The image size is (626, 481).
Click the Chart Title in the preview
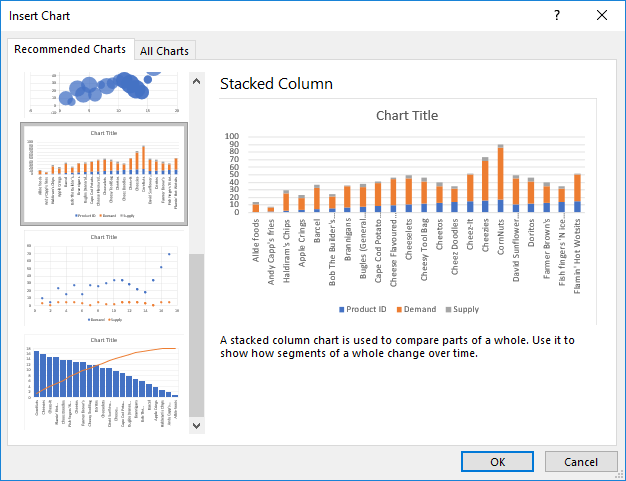(x=406, y=115)
